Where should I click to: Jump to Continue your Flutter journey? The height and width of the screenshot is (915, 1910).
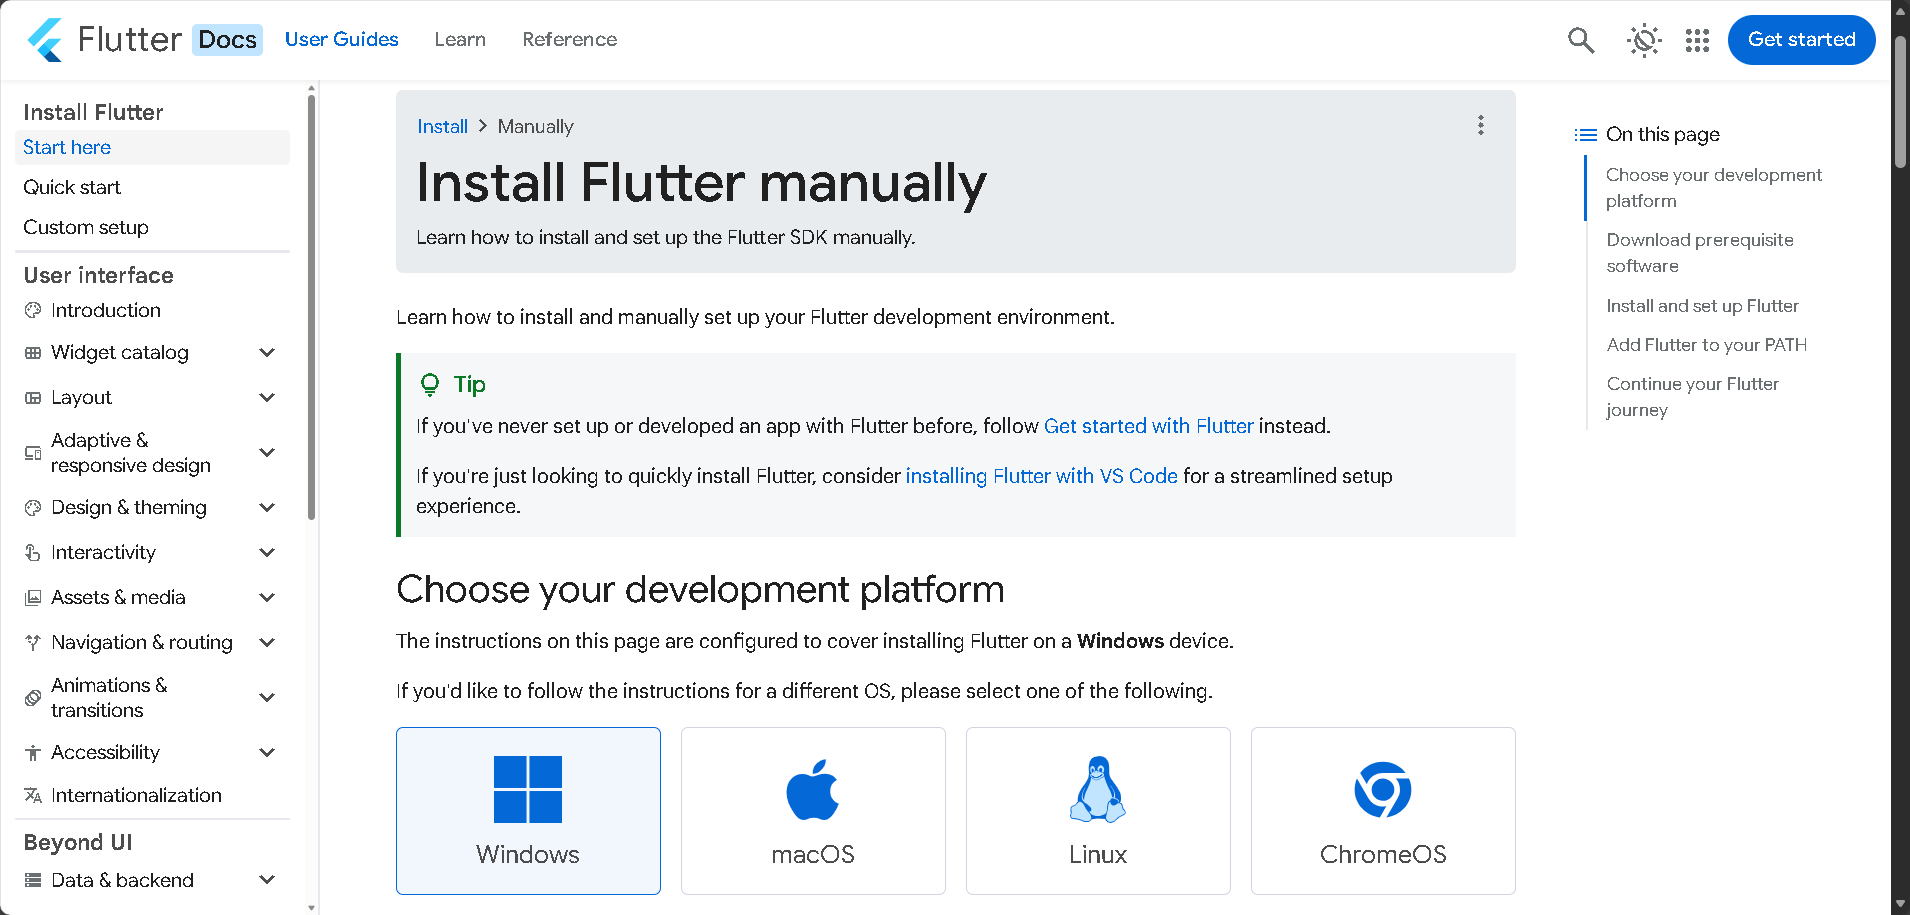pyautogui.click(x=1692, y=397)
